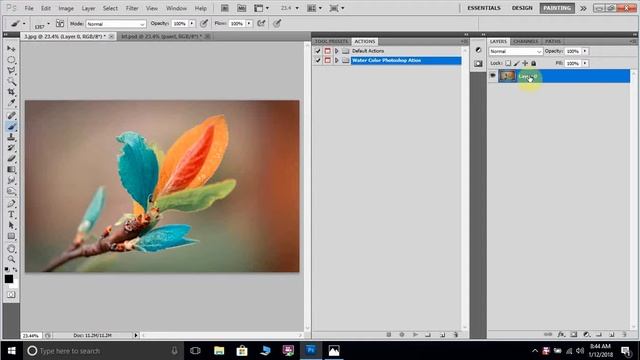Open brush Flow slider arrow

click(249, 24)
